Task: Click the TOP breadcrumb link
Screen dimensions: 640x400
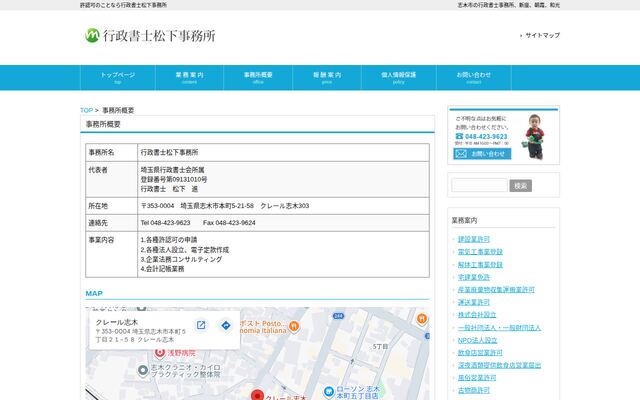Action: [87, 110]
